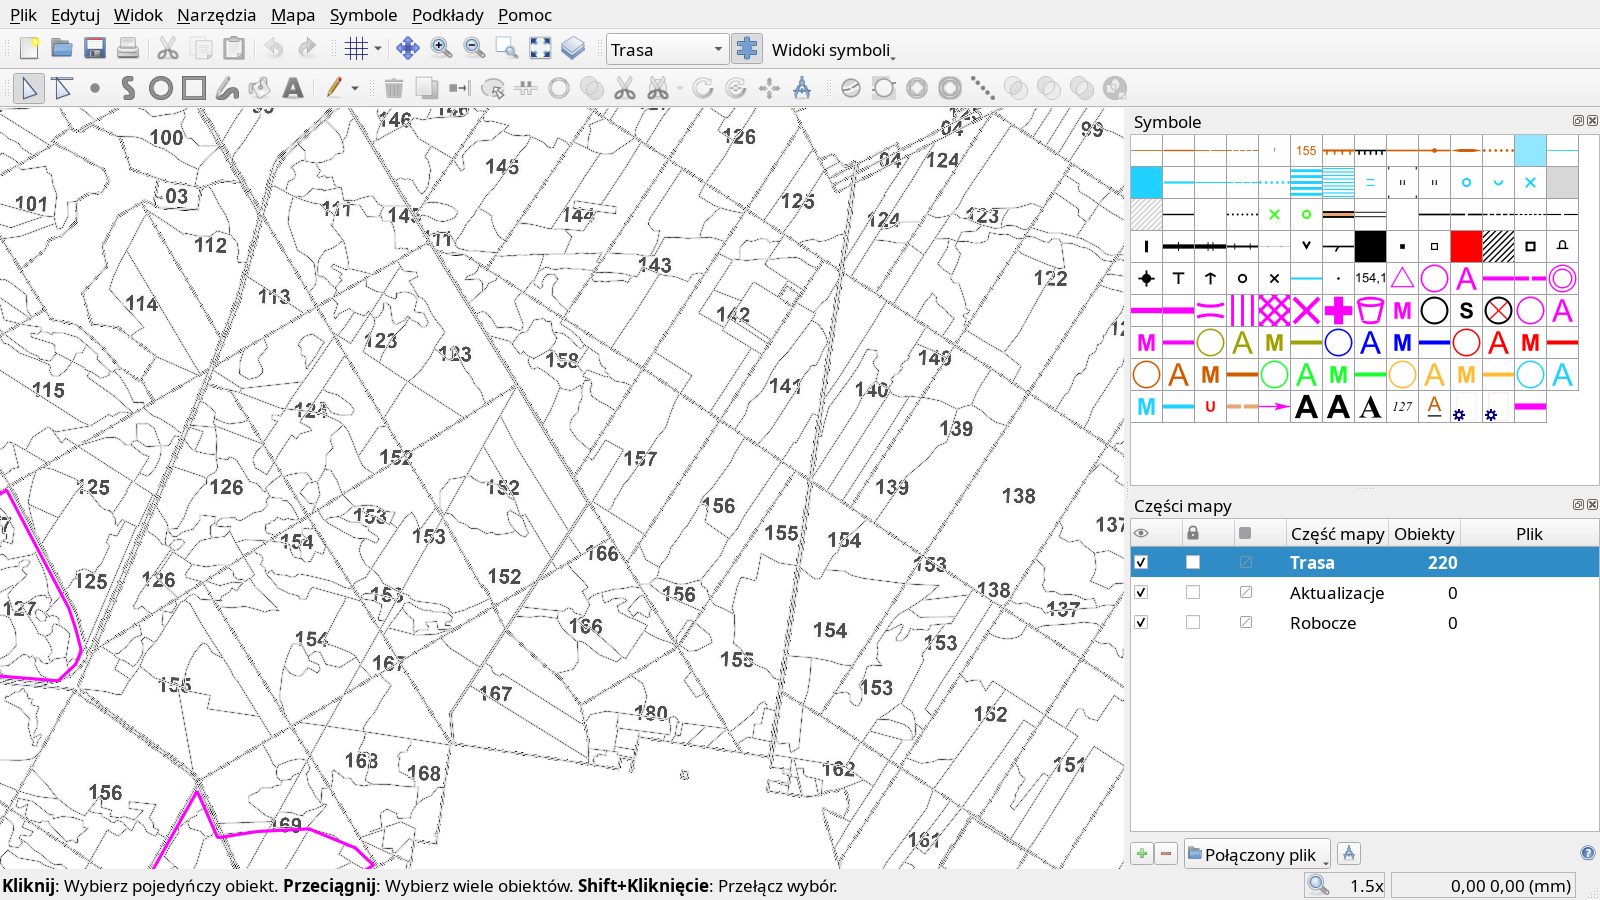The width and height of the screenshot is (1600, 900).
Task: Select the write text A tool
Action: (293, 88)
